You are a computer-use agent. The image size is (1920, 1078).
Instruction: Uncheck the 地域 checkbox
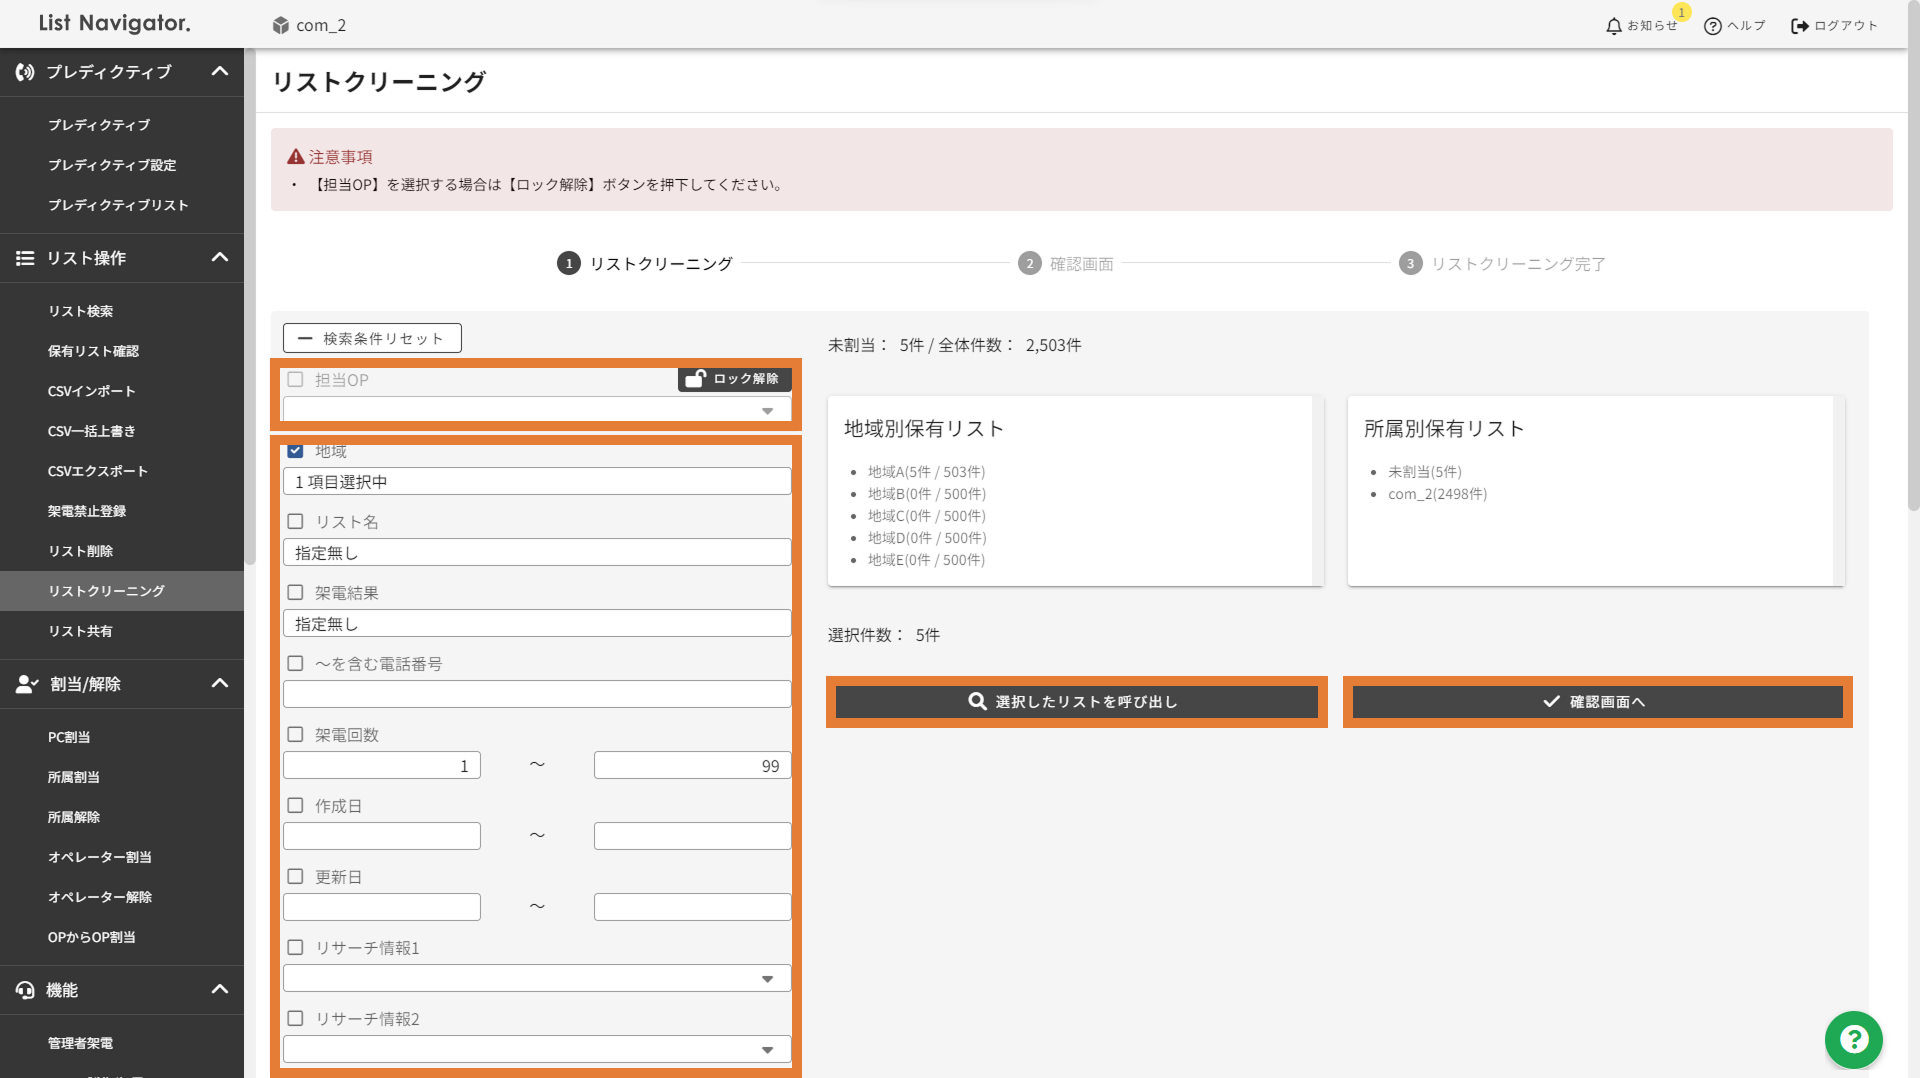click(x=295, y=451)
